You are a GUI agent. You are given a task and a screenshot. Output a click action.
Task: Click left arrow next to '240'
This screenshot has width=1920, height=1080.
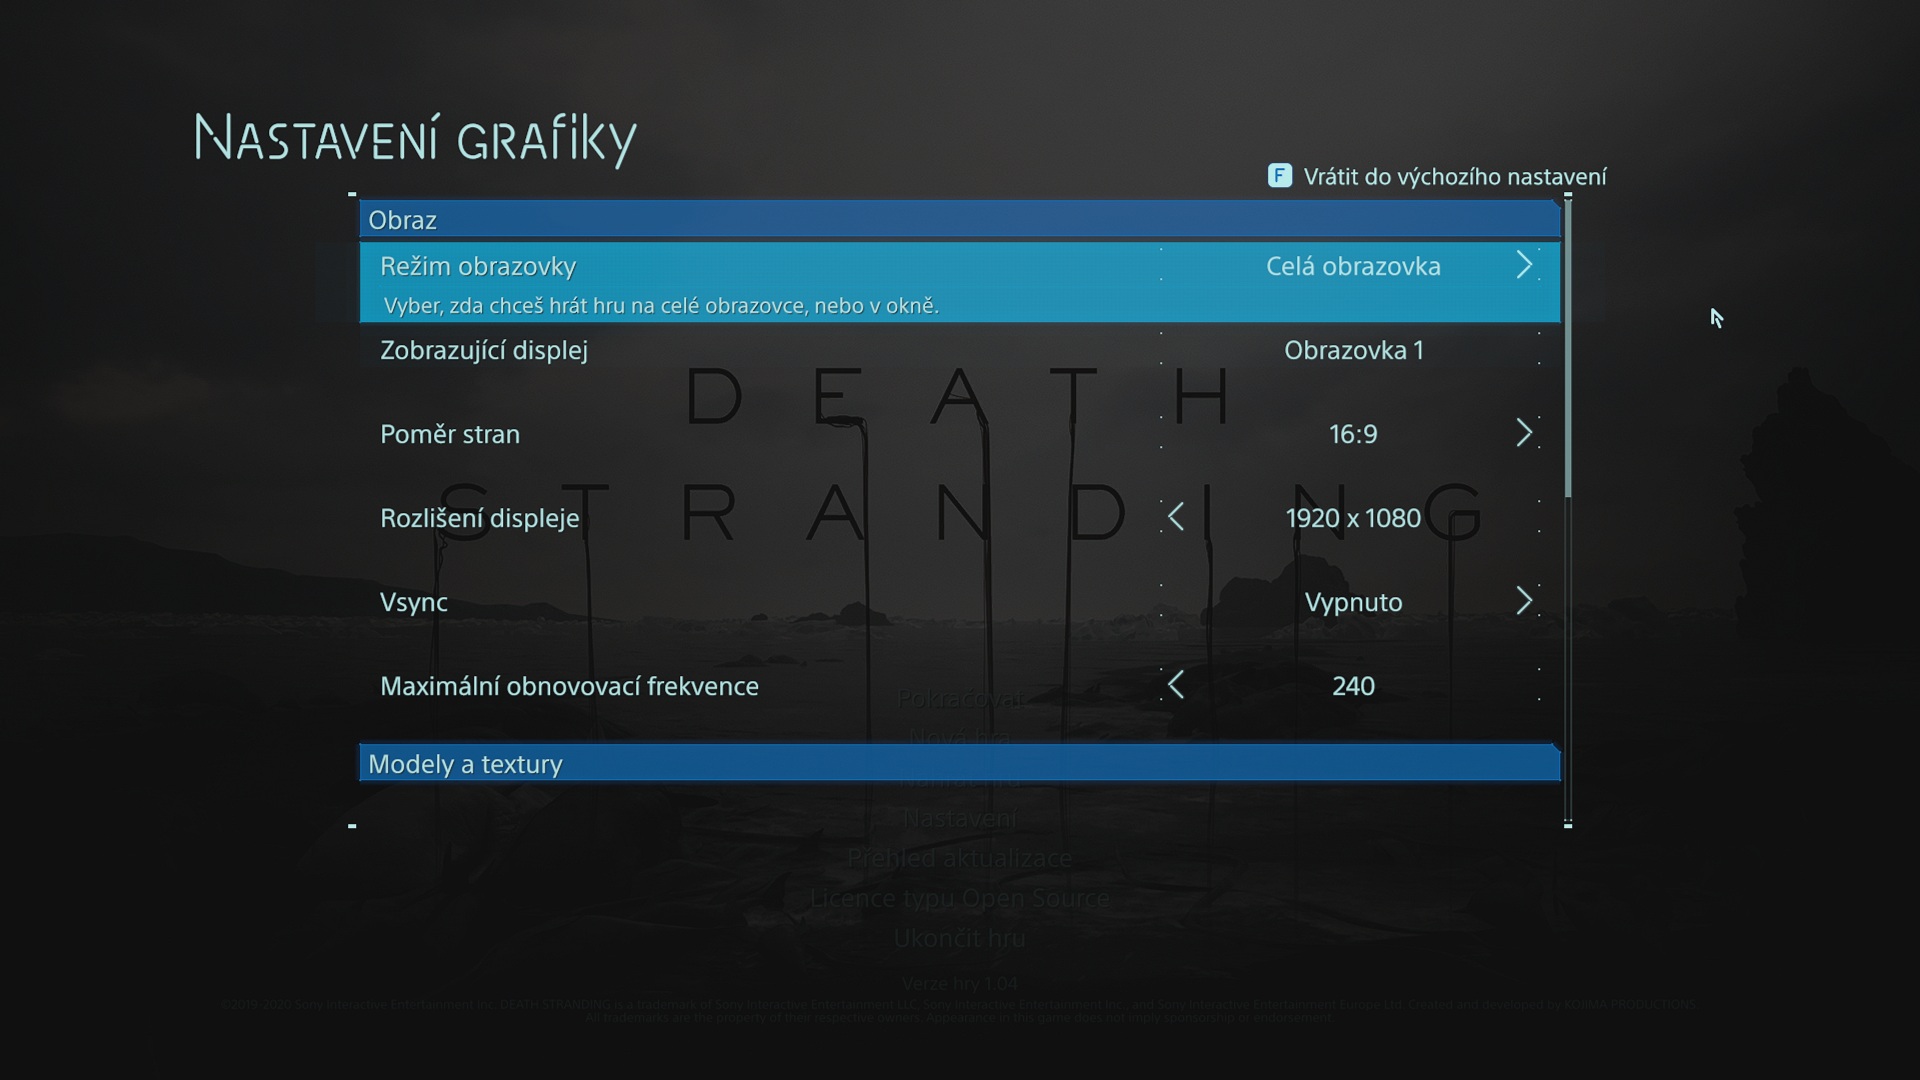tap(1176, 685)
